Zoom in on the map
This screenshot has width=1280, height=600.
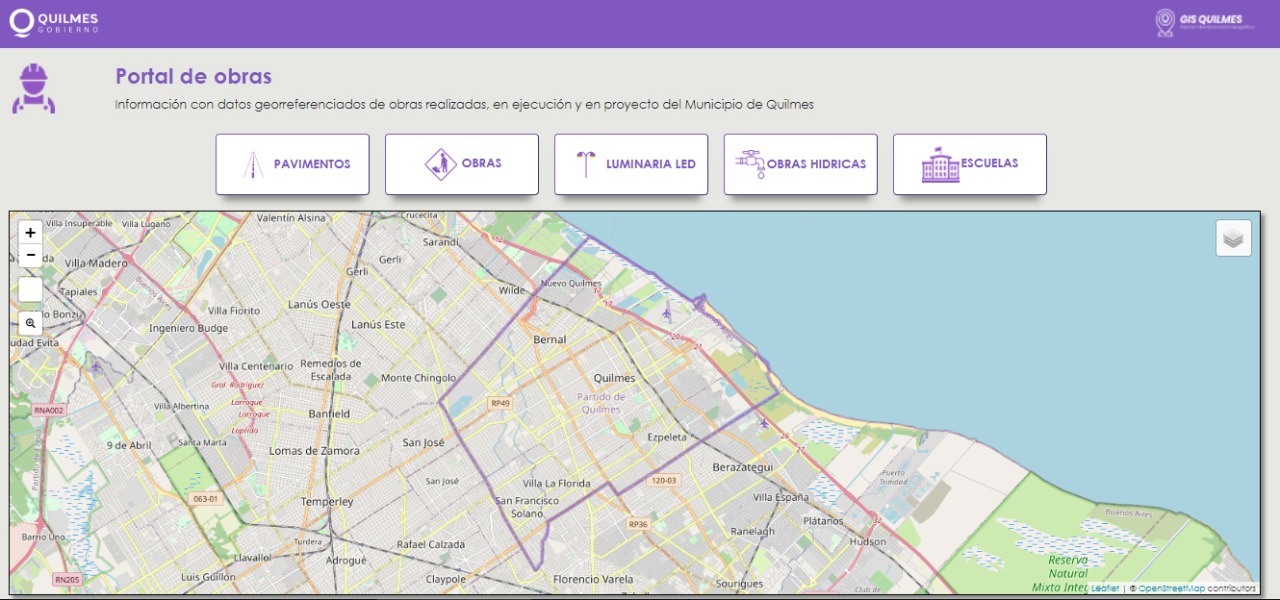tap(31, 233)
